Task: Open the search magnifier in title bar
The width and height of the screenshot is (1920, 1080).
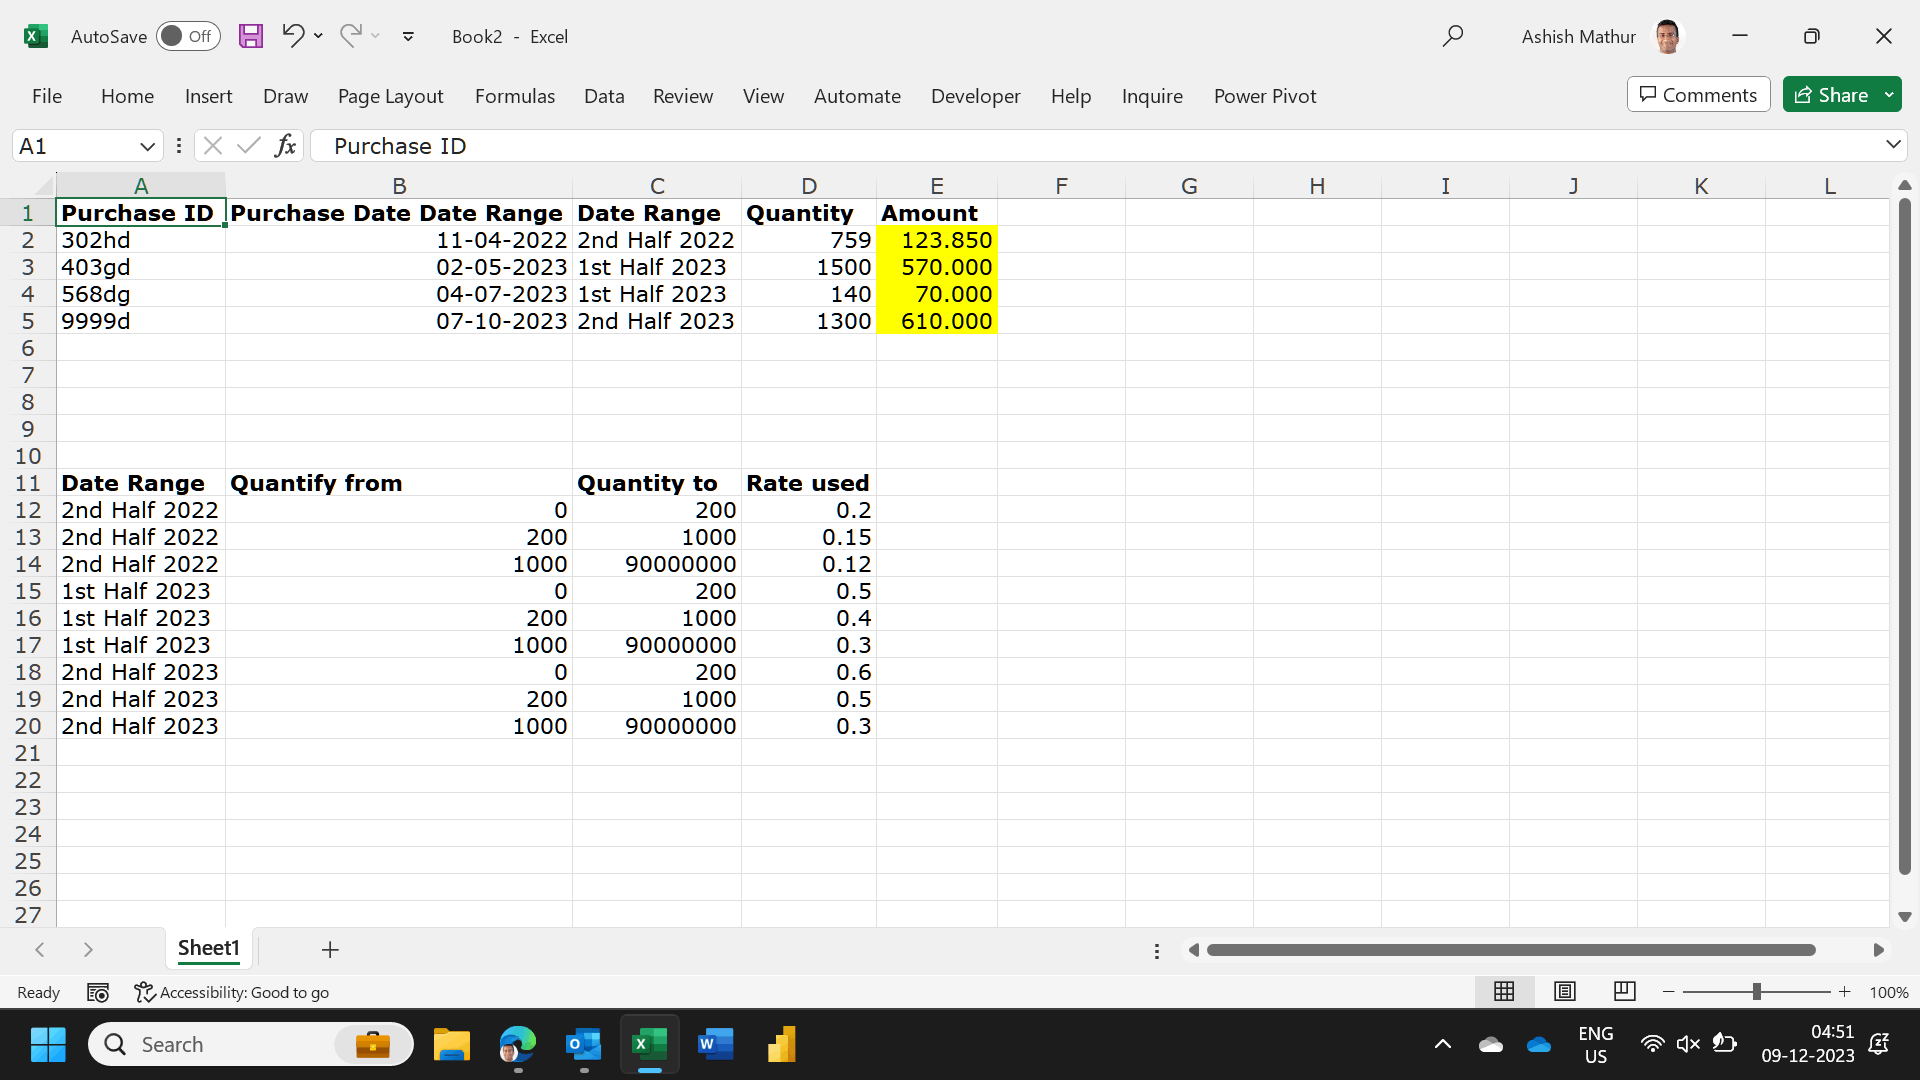Action: pos(1453,36)
